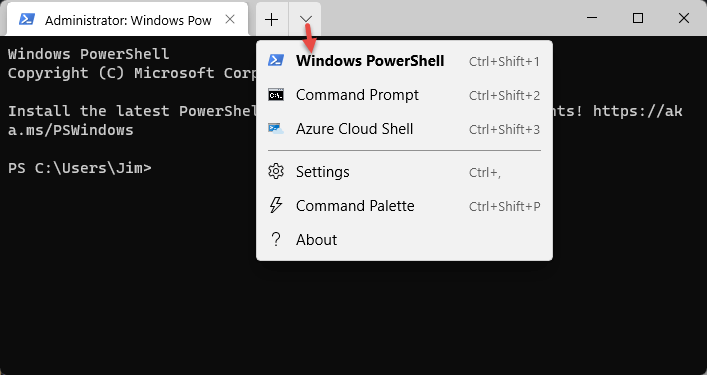Image resolution: width=707 pixels, height=375 pixels.
Task: Maximize the terminal window
Action: pyautogui.click(x=638, y=18)
